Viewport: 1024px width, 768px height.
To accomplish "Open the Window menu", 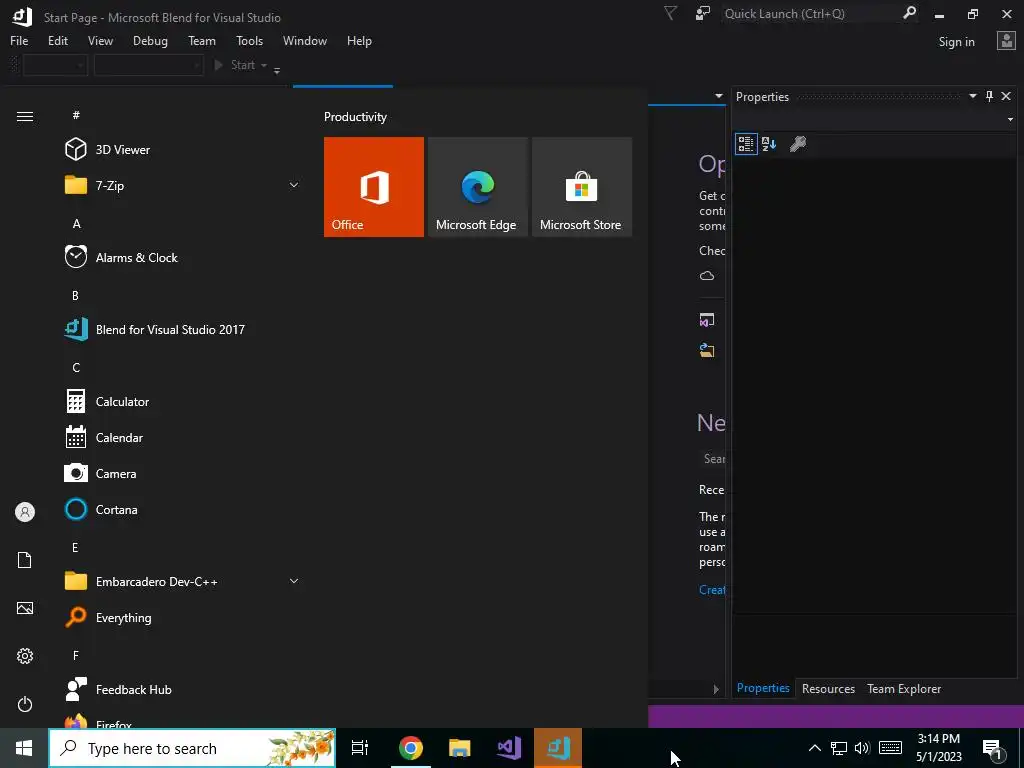I will [x=304, y=40].
